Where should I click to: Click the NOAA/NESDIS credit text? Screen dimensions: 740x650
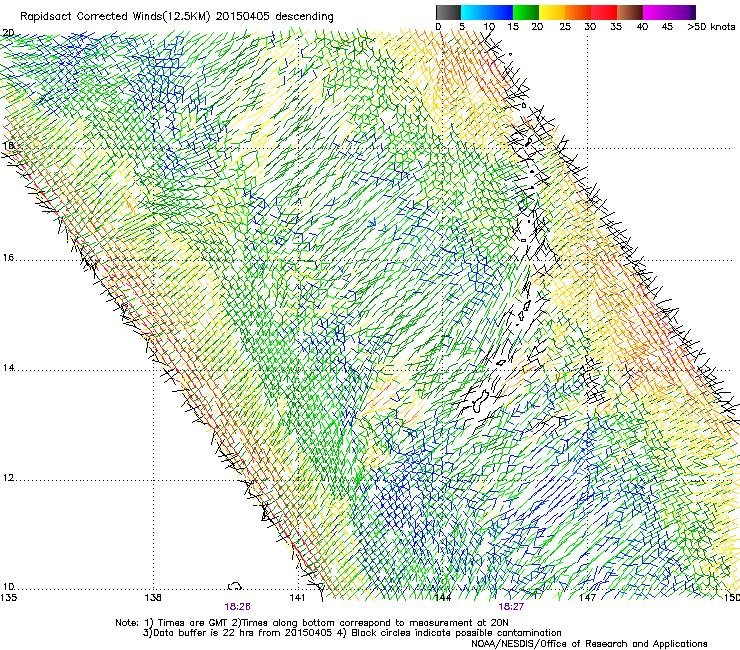[589, 644]
